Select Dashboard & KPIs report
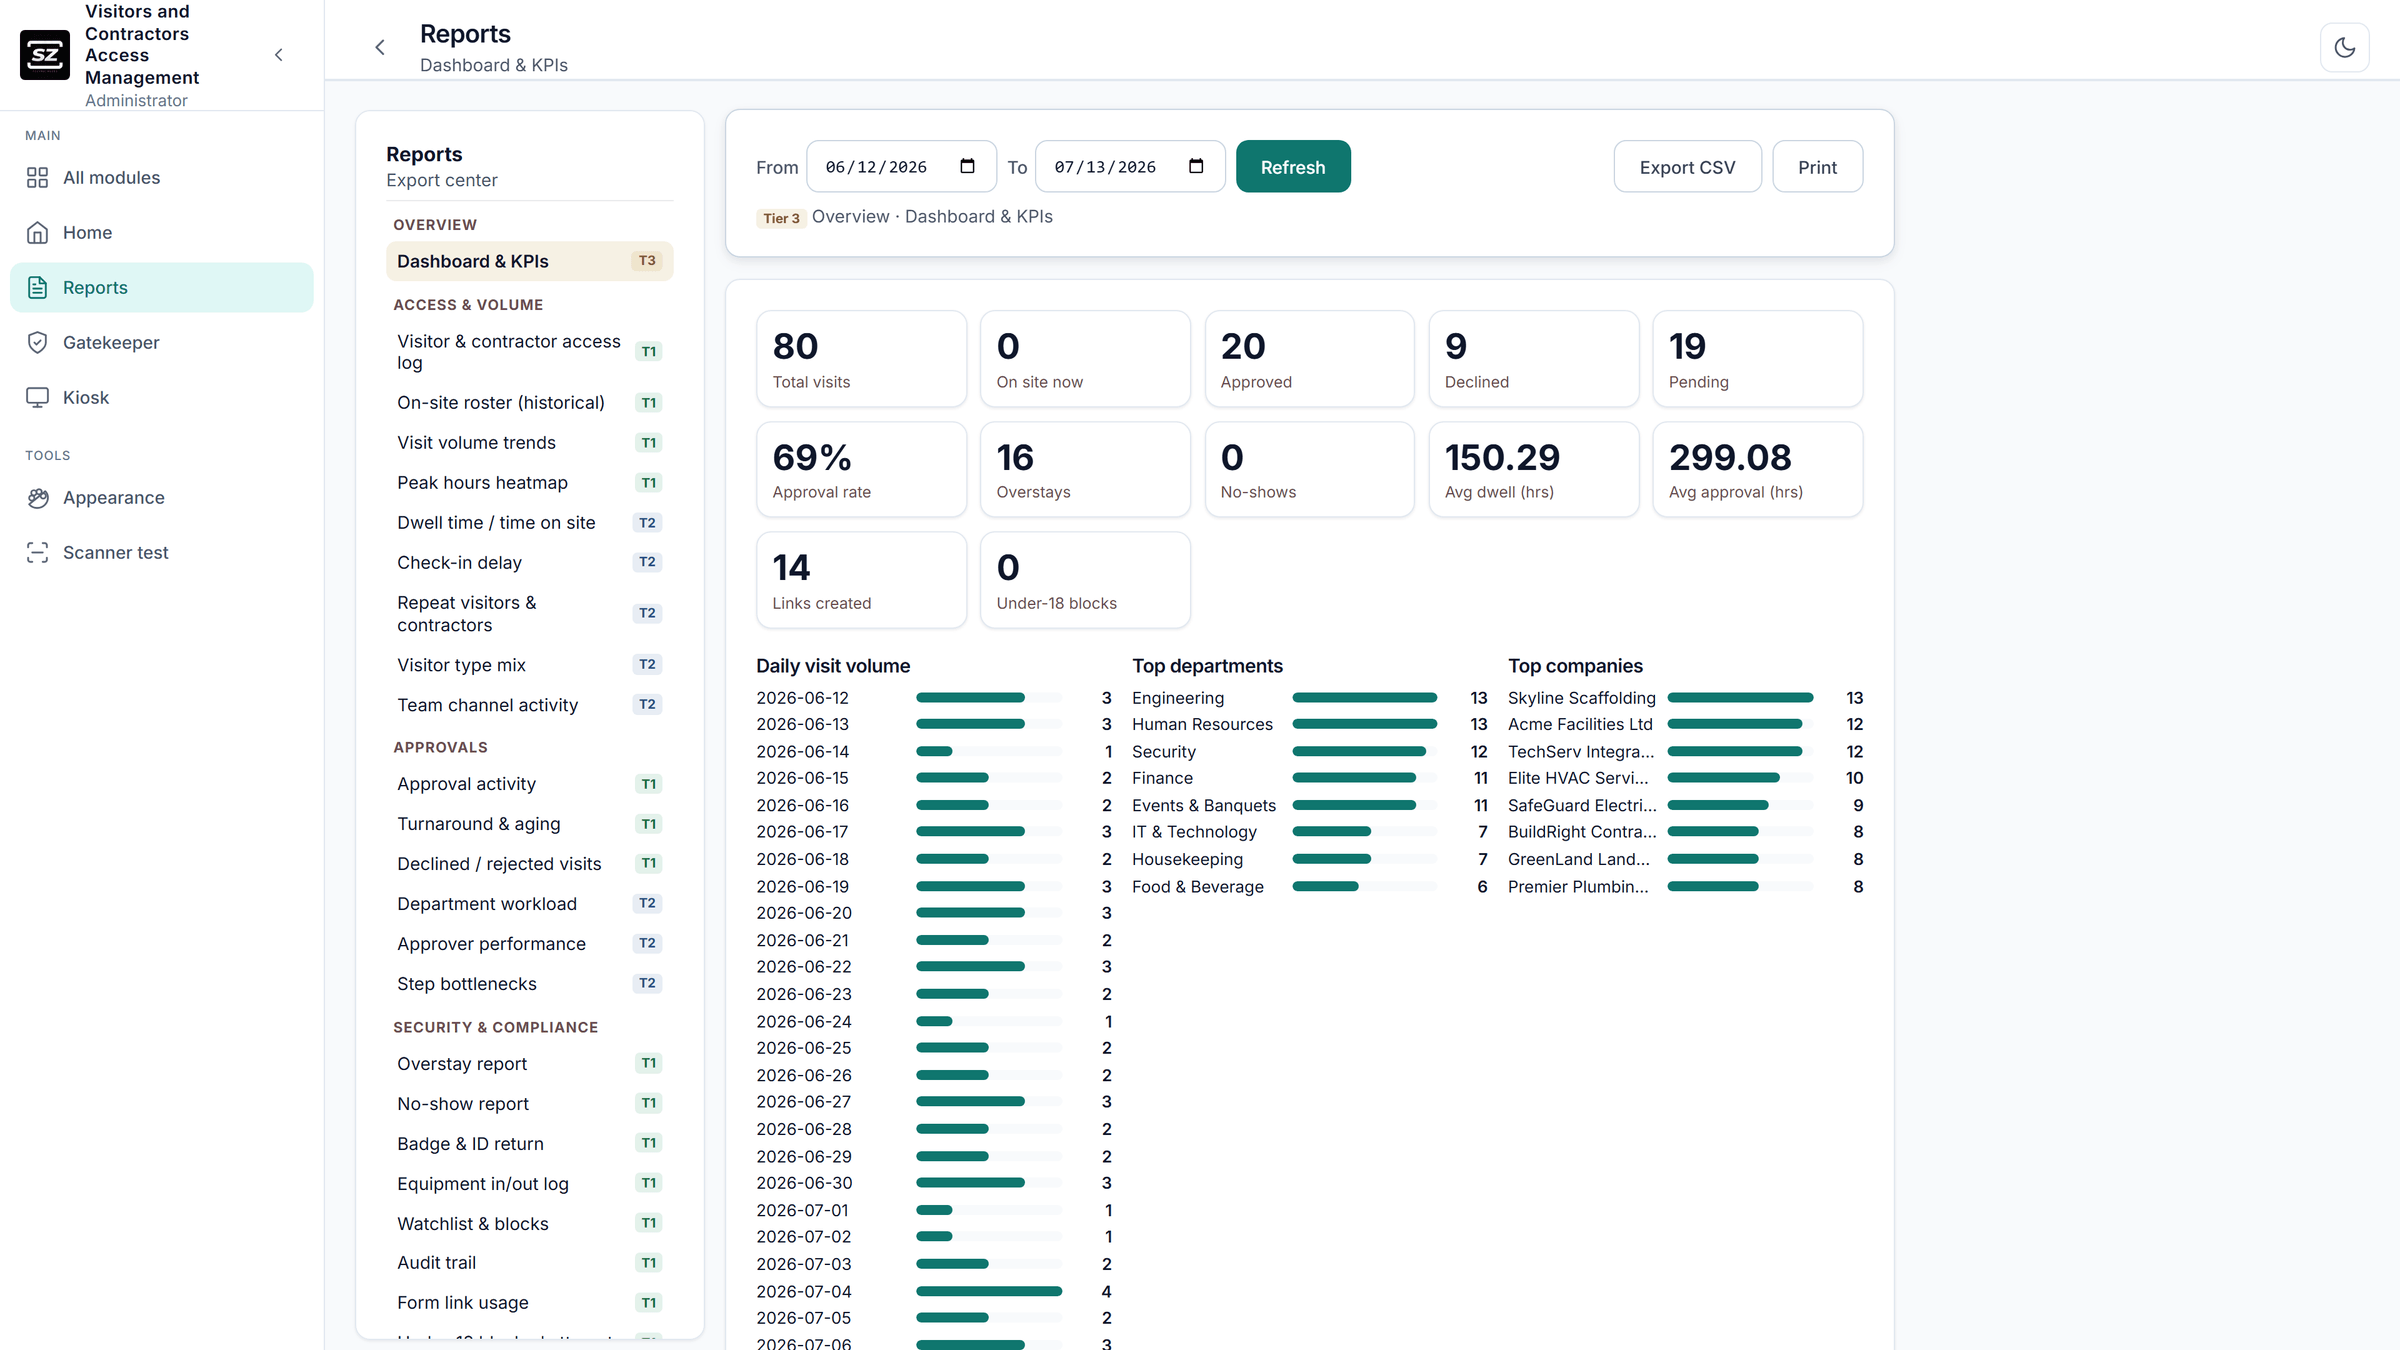Screen dimensions: 2400x1350 click(x=529, y=261)
